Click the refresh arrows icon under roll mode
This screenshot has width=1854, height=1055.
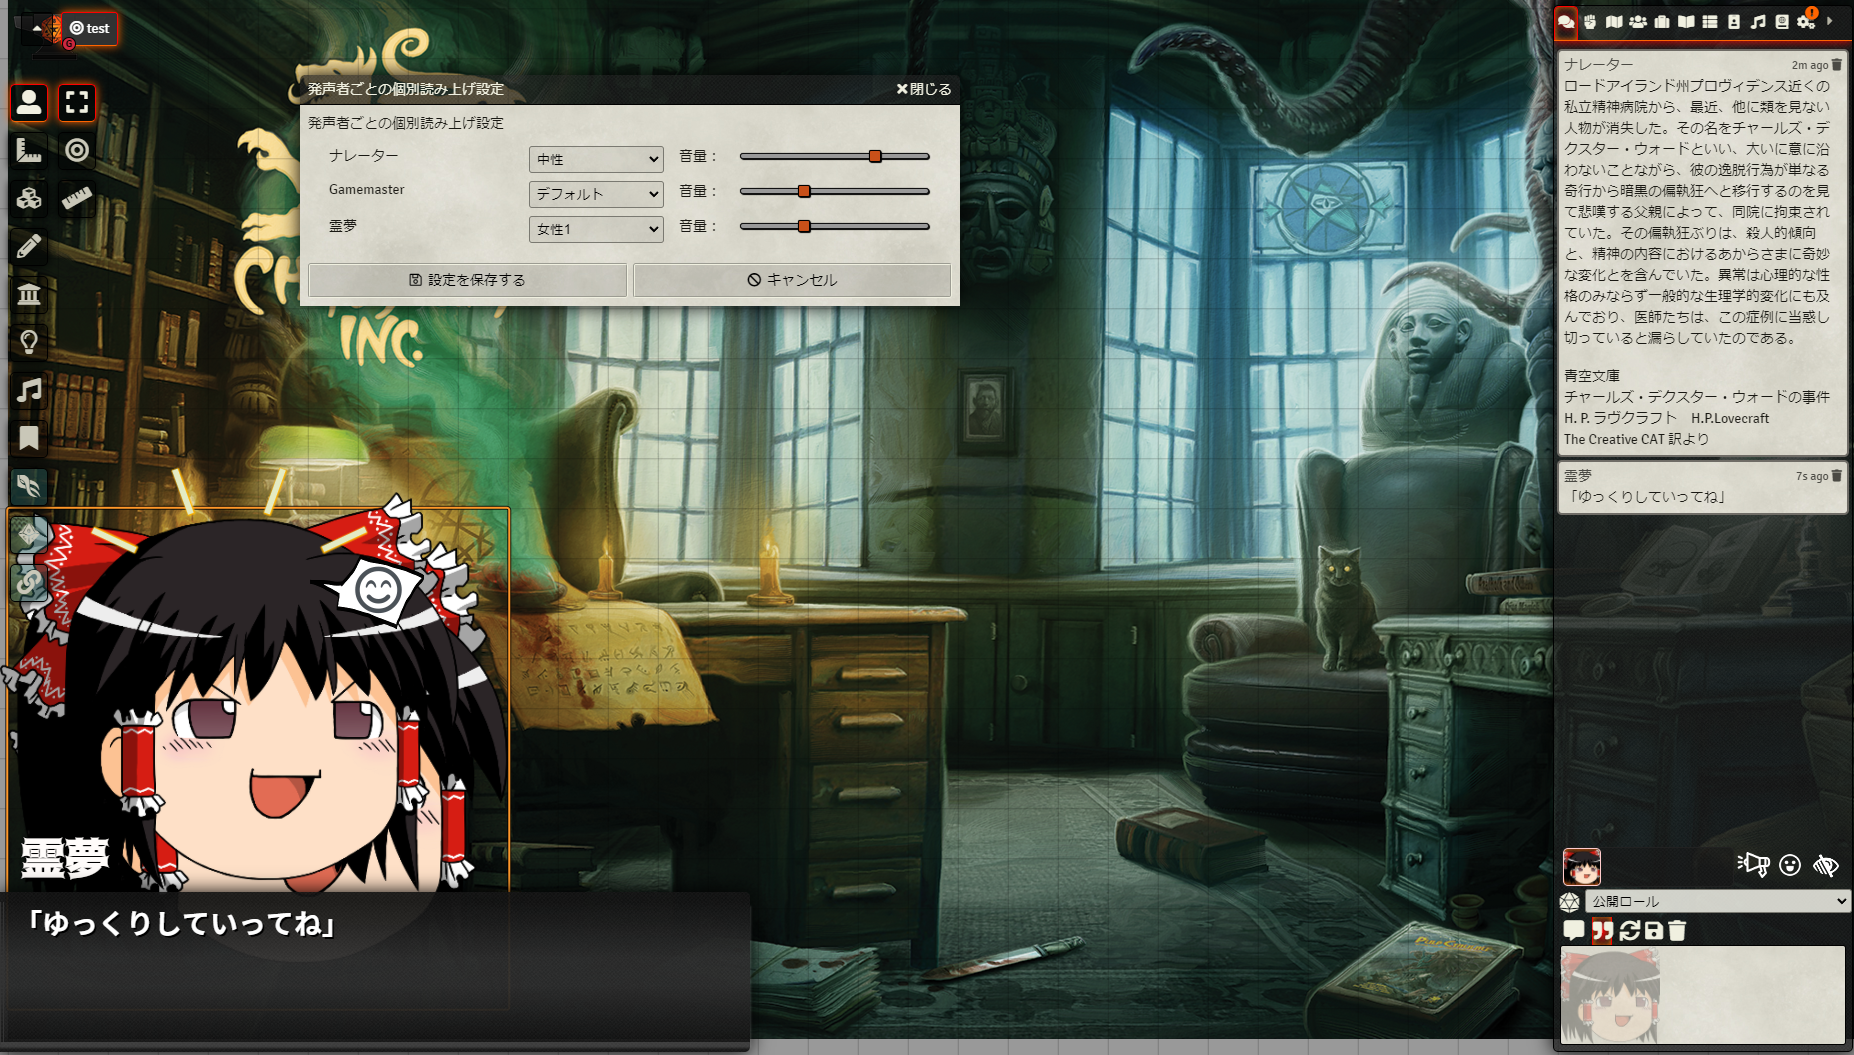pyautogui.click(x=1630, y=931)
